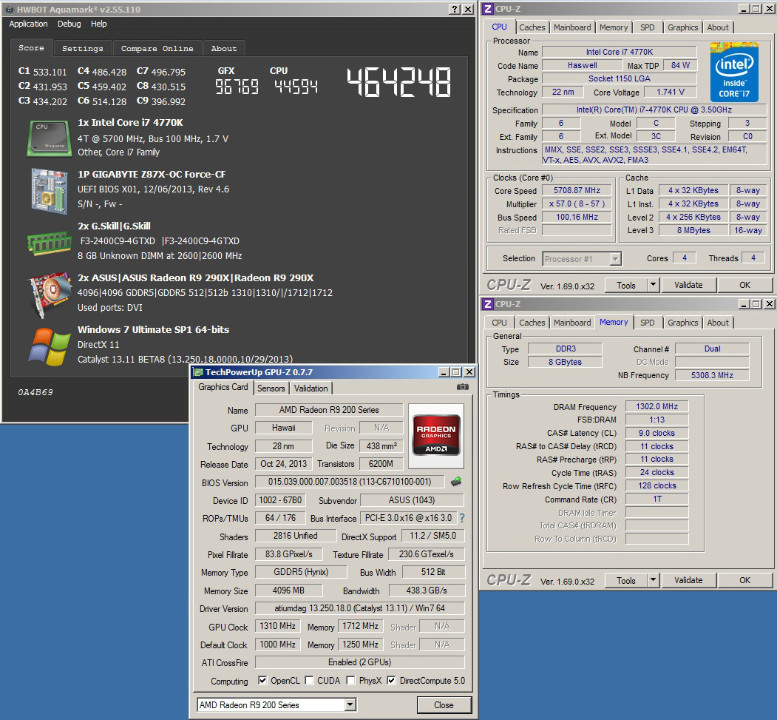Click the GPU-Z title bar app icon
777x720 pixels.
click(198, 372)
